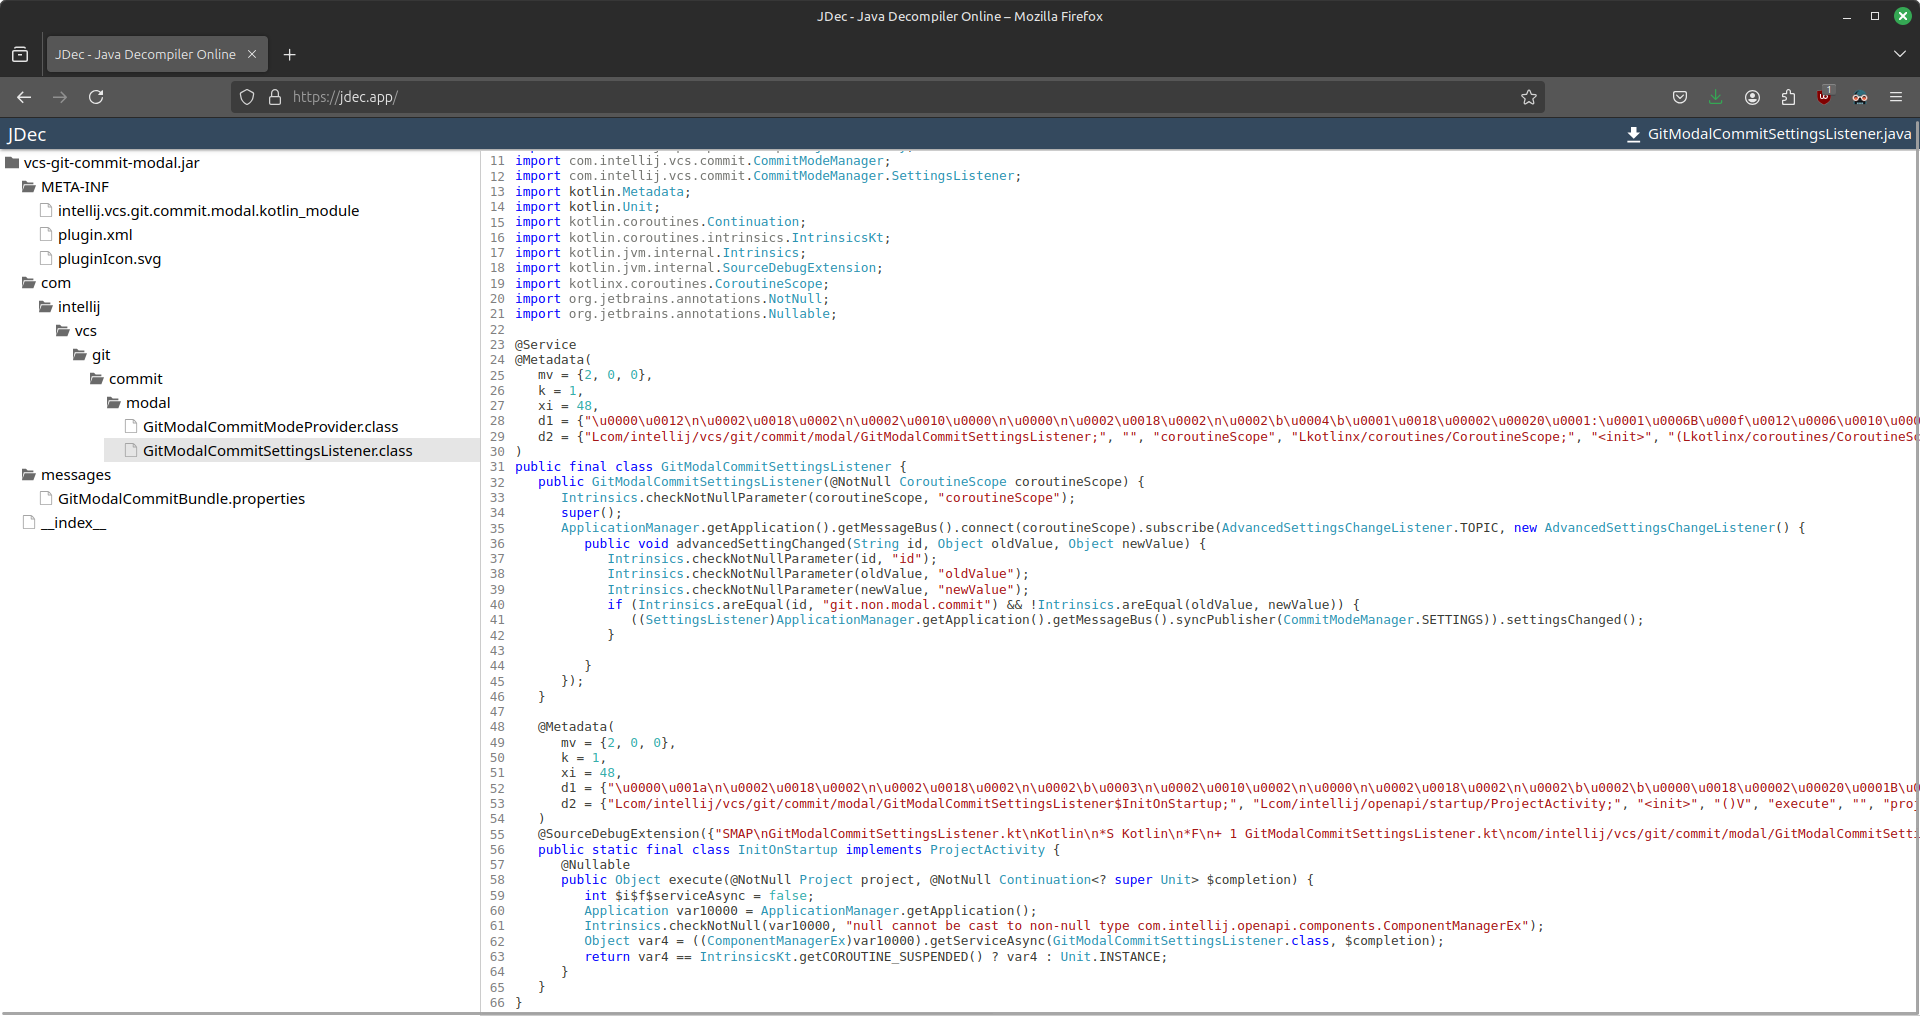
Task: Click 'getCOROUTINE_SUSPENDED' in return statement
Action: click(x=884, y=957)
